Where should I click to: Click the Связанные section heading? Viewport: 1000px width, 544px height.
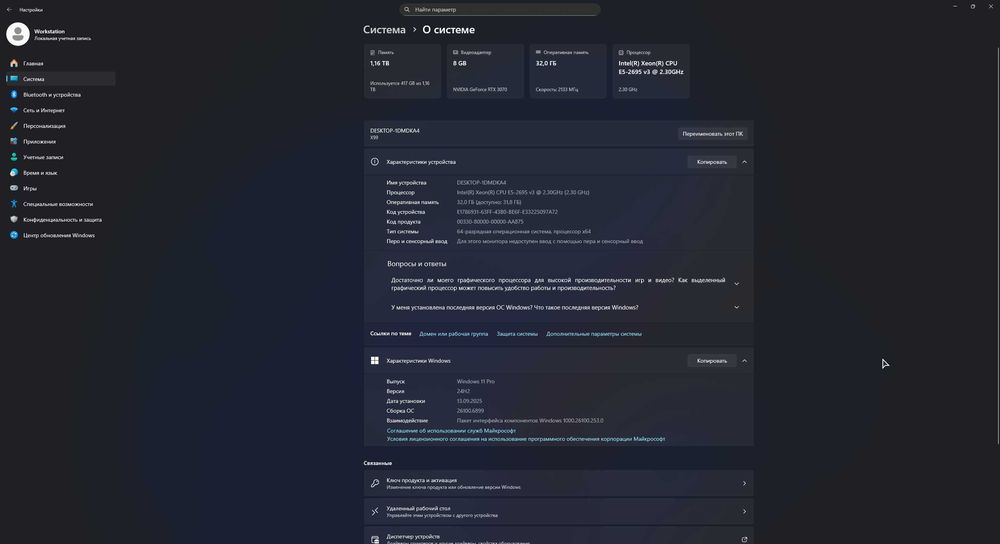(378, 463)
